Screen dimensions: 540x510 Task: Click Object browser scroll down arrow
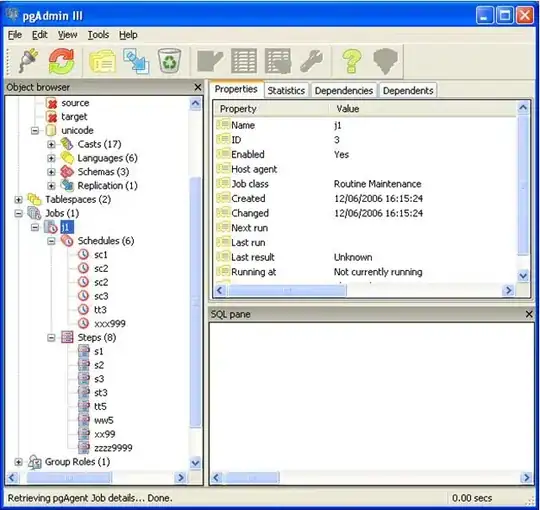pyautogui.click(x=195, y=463)
